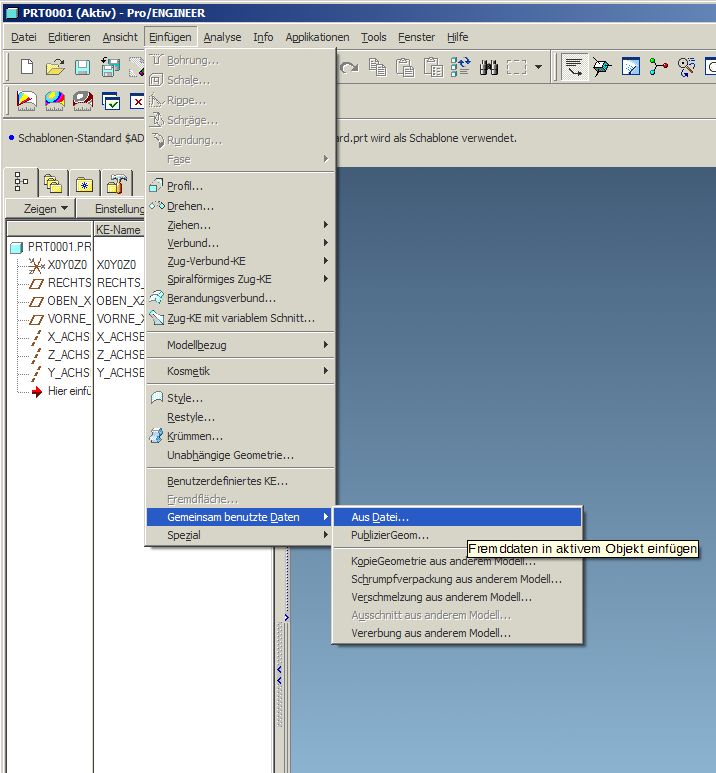Open the Einstellungen menu button
This screenshot has width=716, height=773.
pyautogui.click(x=111, y=209)
